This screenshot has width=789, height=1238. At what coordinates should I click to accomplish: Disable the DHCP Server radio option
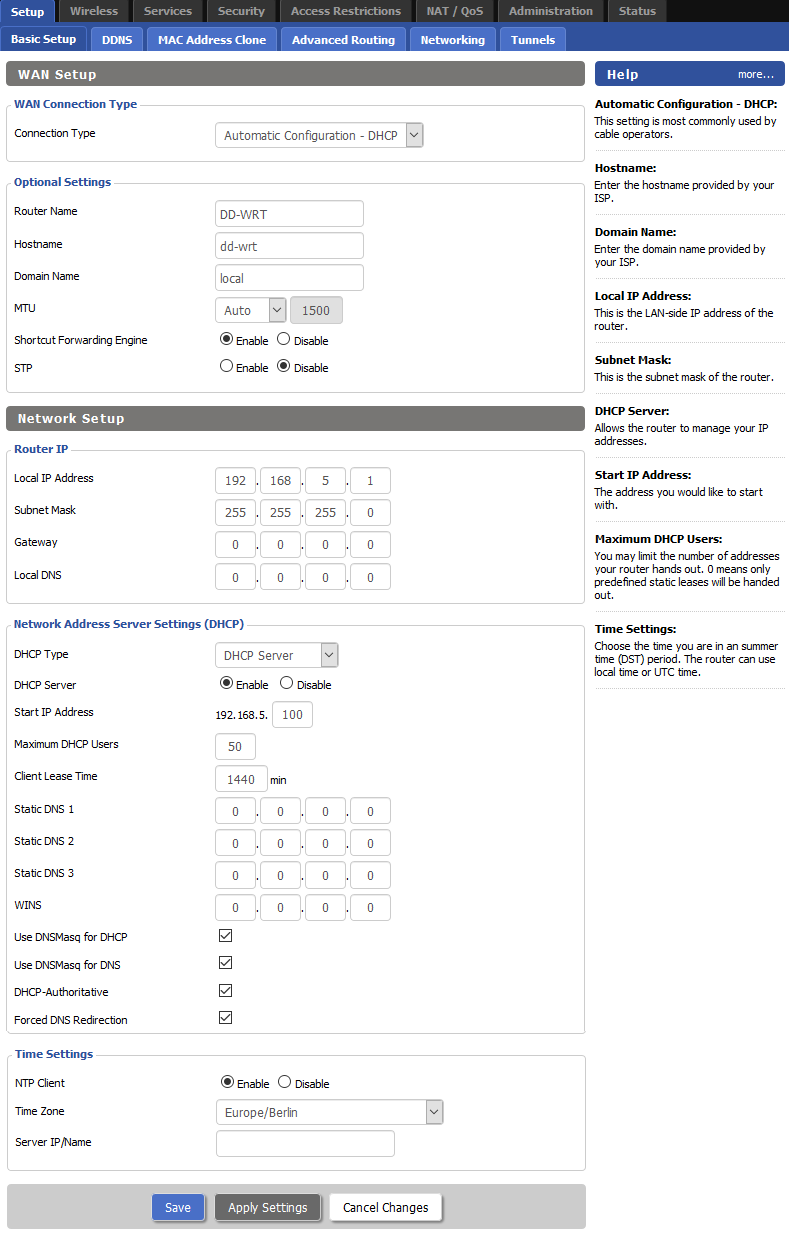287,684
